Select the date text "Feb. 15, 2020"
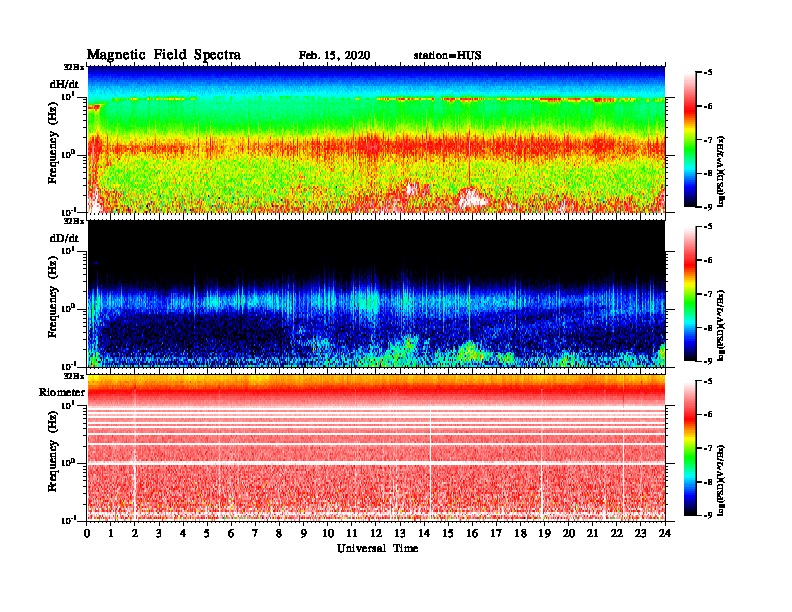Screen dimensions: 792x612 click(334, 55)
